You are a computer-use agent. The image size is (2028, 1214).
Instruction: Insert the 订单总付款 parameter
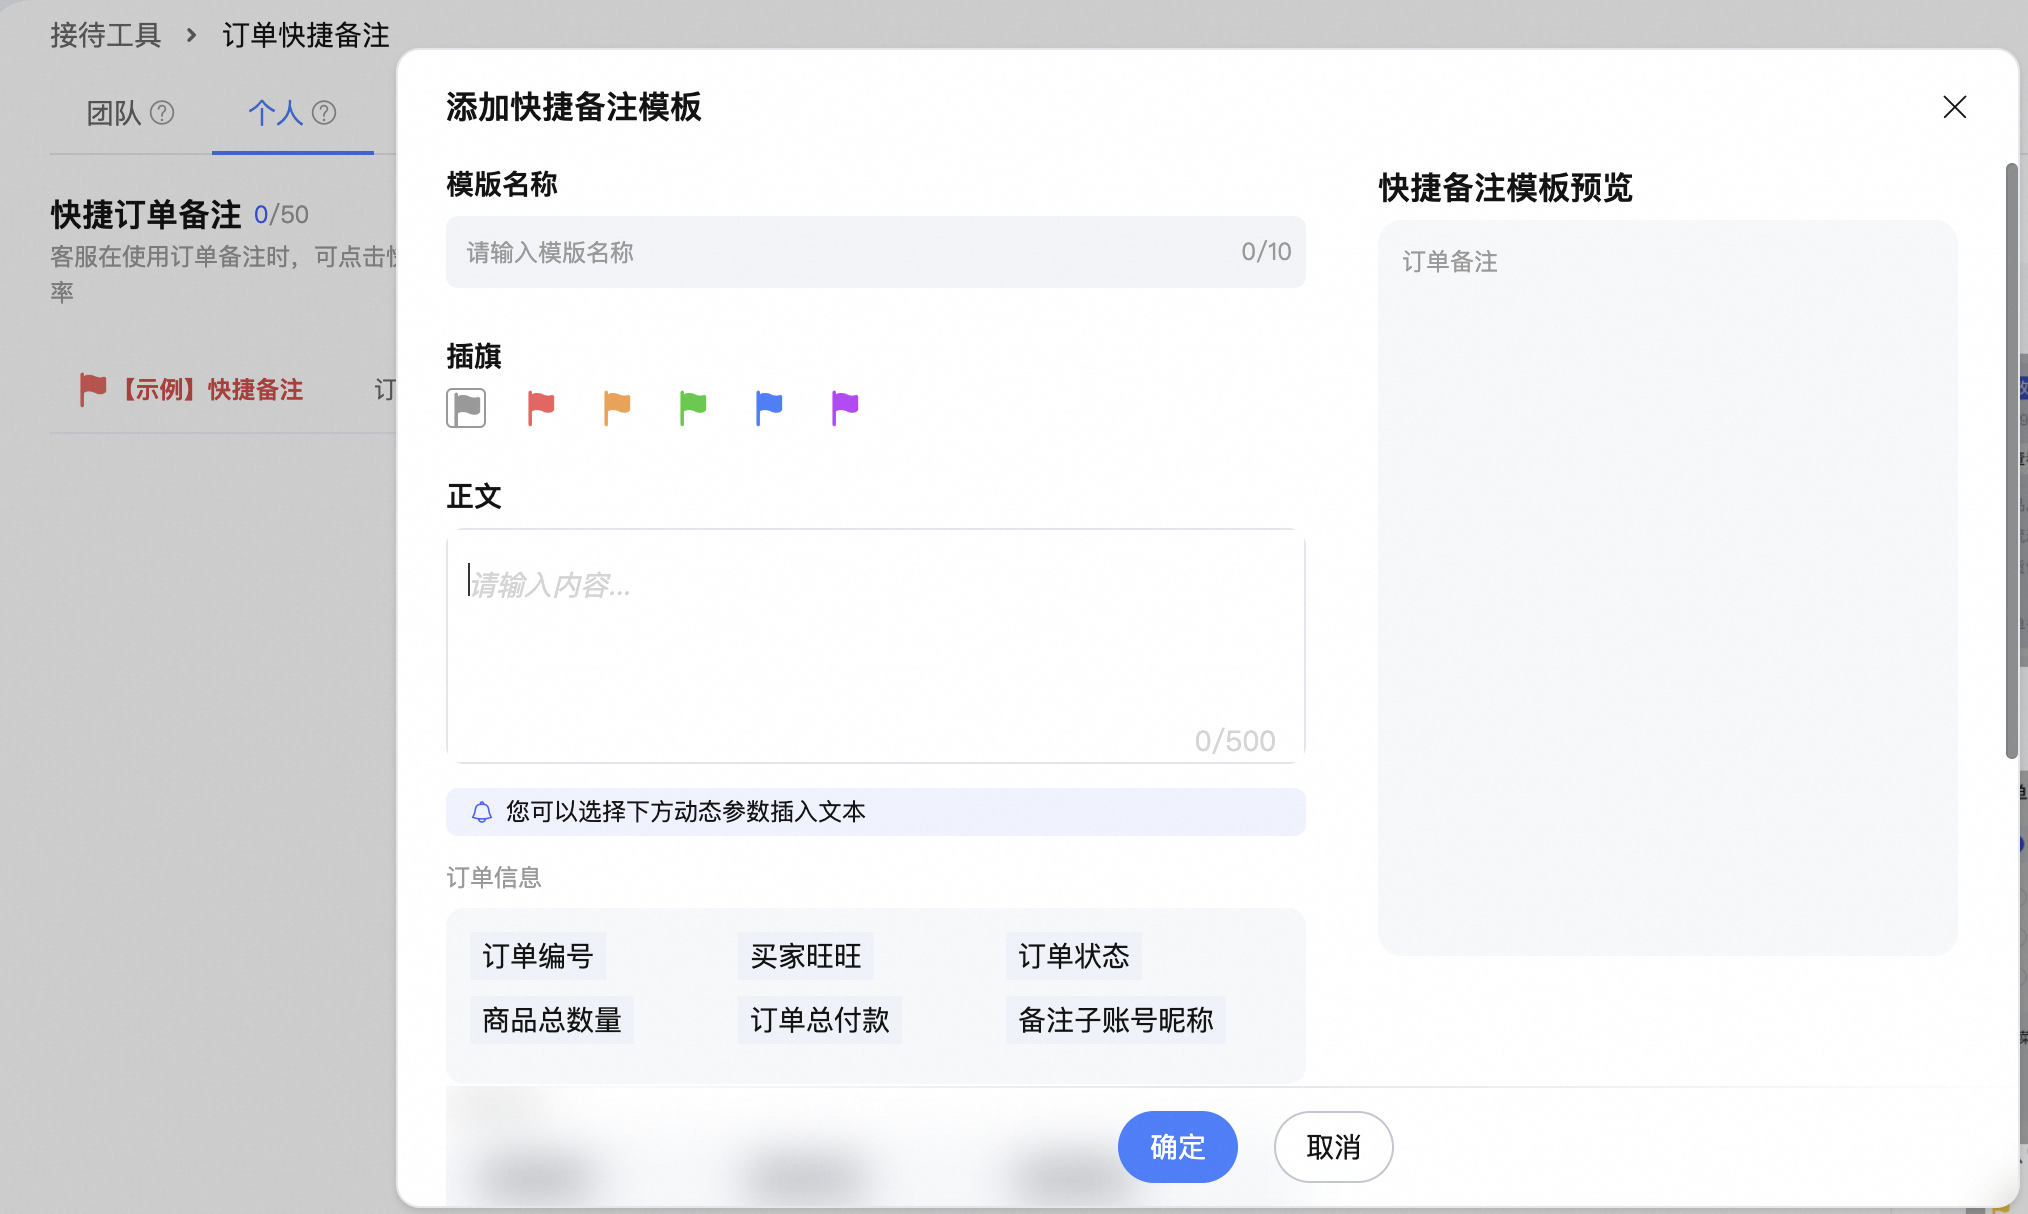click(820, 1020)
